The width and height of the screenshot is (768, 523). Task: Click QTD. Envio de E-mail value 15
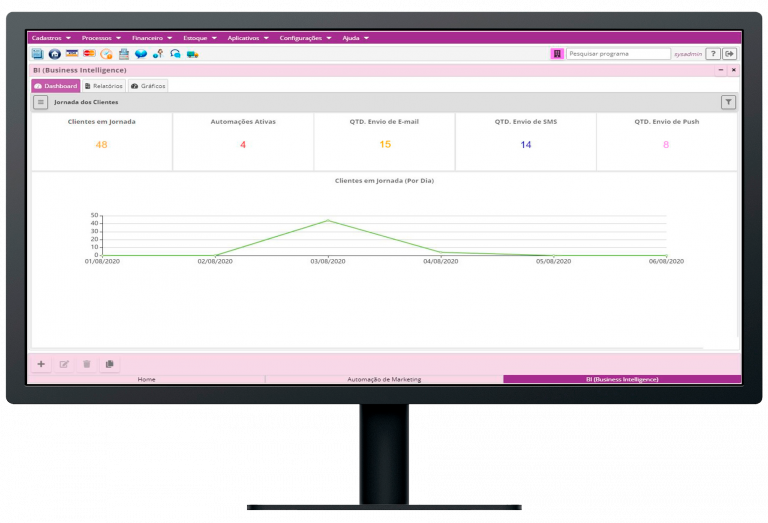(x=385, y=144)
